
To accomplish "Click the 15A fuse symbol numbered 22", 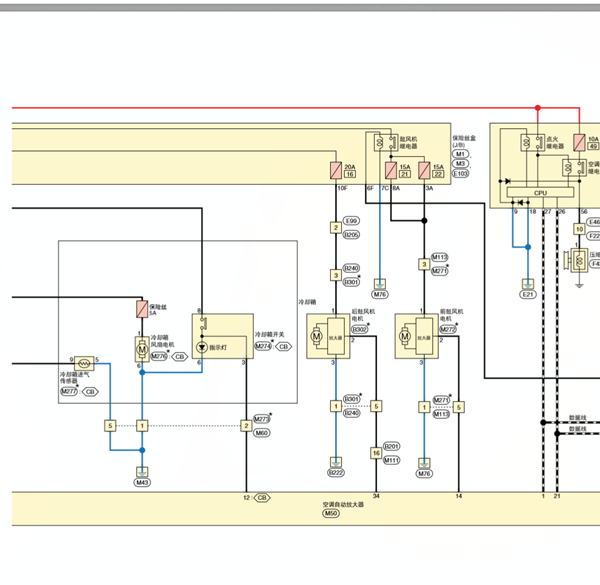I will pos(424,170).
